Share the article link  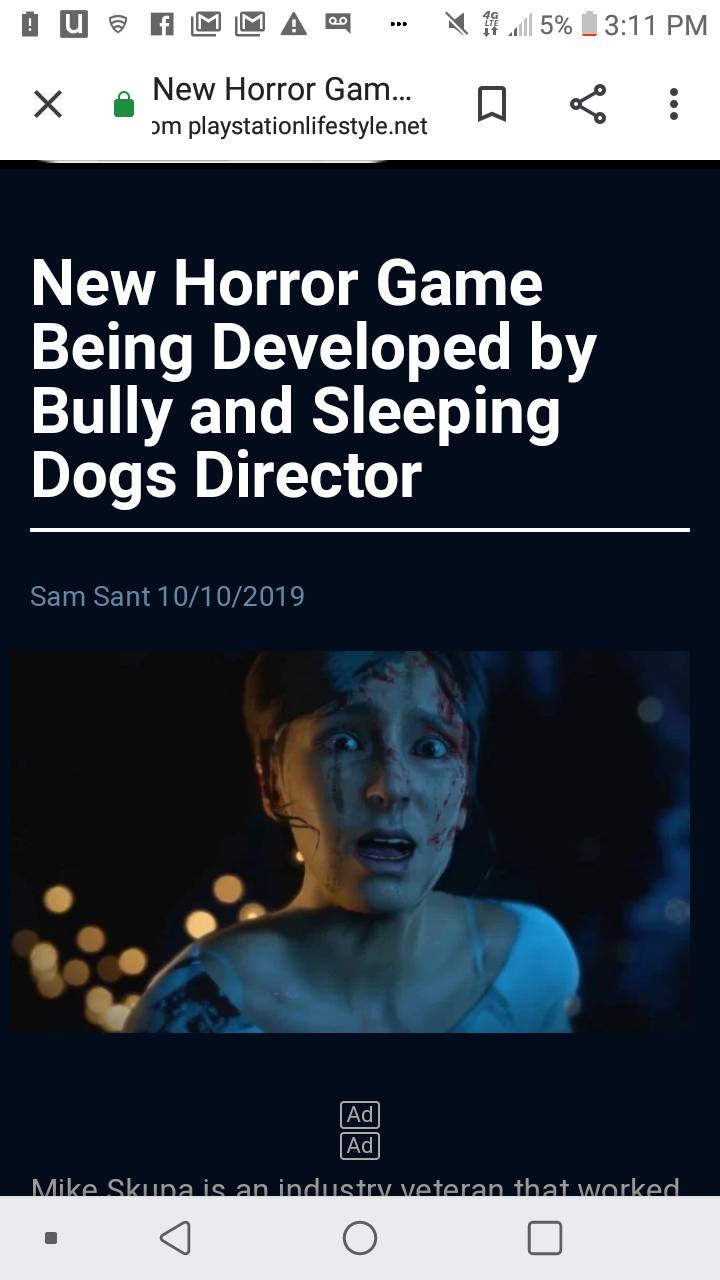coord(588,104)
